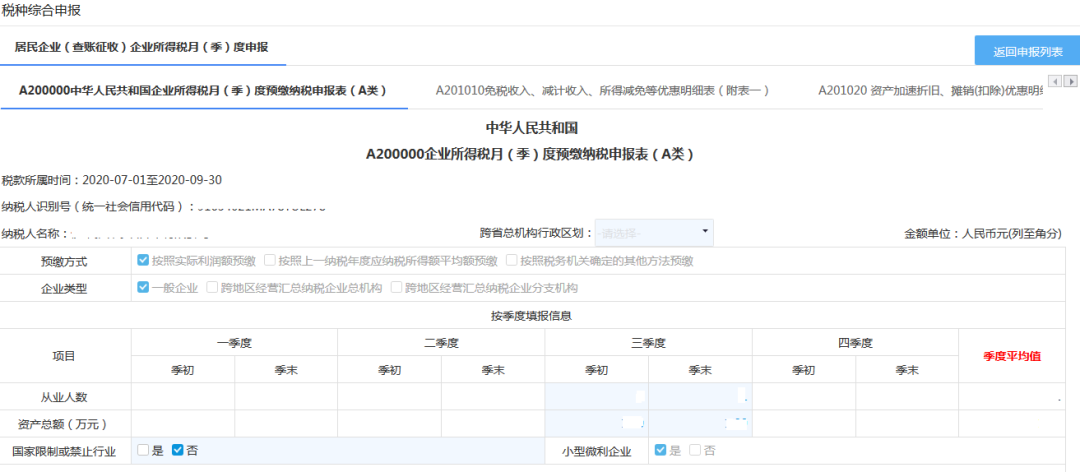Select the 居民企业(查账征收)企业所得税月(季)度申报 tab
Screen dimensions: 1080x472
pyautogui.click(x=142, y=48)
